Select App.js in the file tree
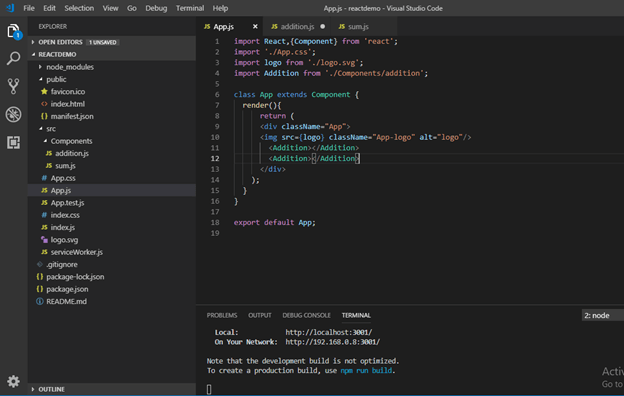Viewport: 624px width, 396px height. point(61,190)
